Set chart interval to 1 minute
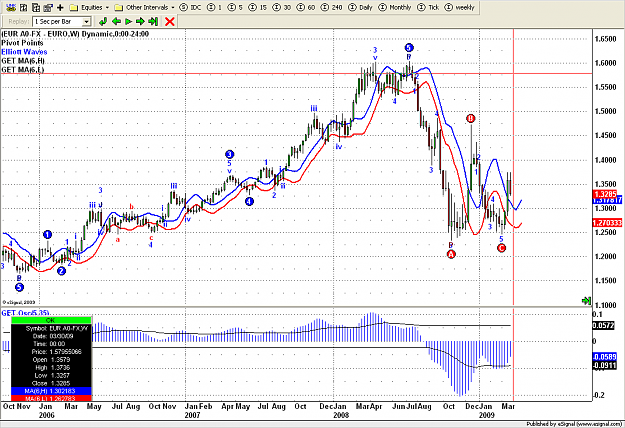625x428 pixels. pos(215,7)
